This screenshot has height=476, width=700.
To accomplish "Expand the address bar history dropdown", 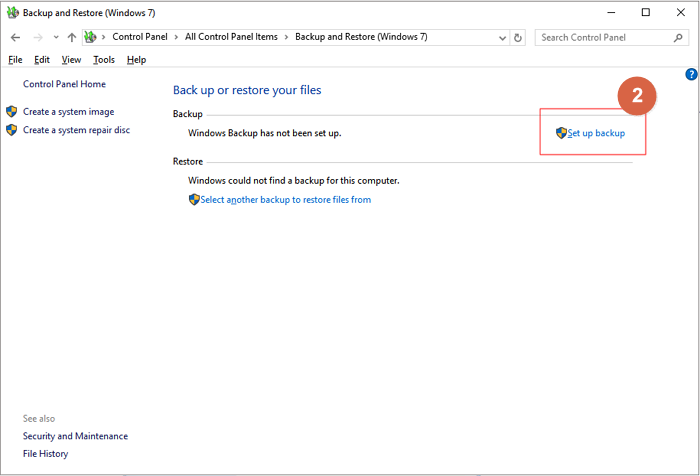I will click(x=500, y=37).
